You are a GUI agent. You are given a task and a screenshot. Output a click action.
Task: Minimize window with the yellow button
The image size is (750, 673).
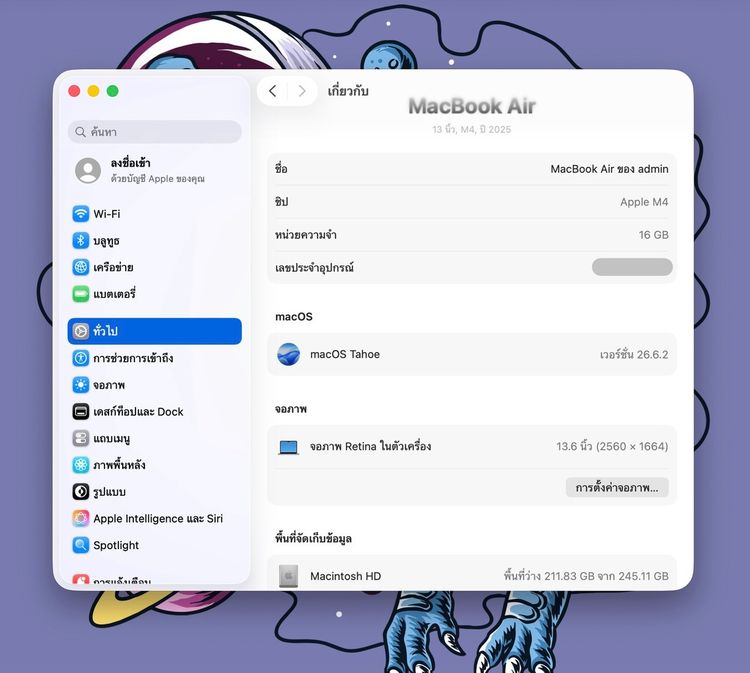[93, 91]
